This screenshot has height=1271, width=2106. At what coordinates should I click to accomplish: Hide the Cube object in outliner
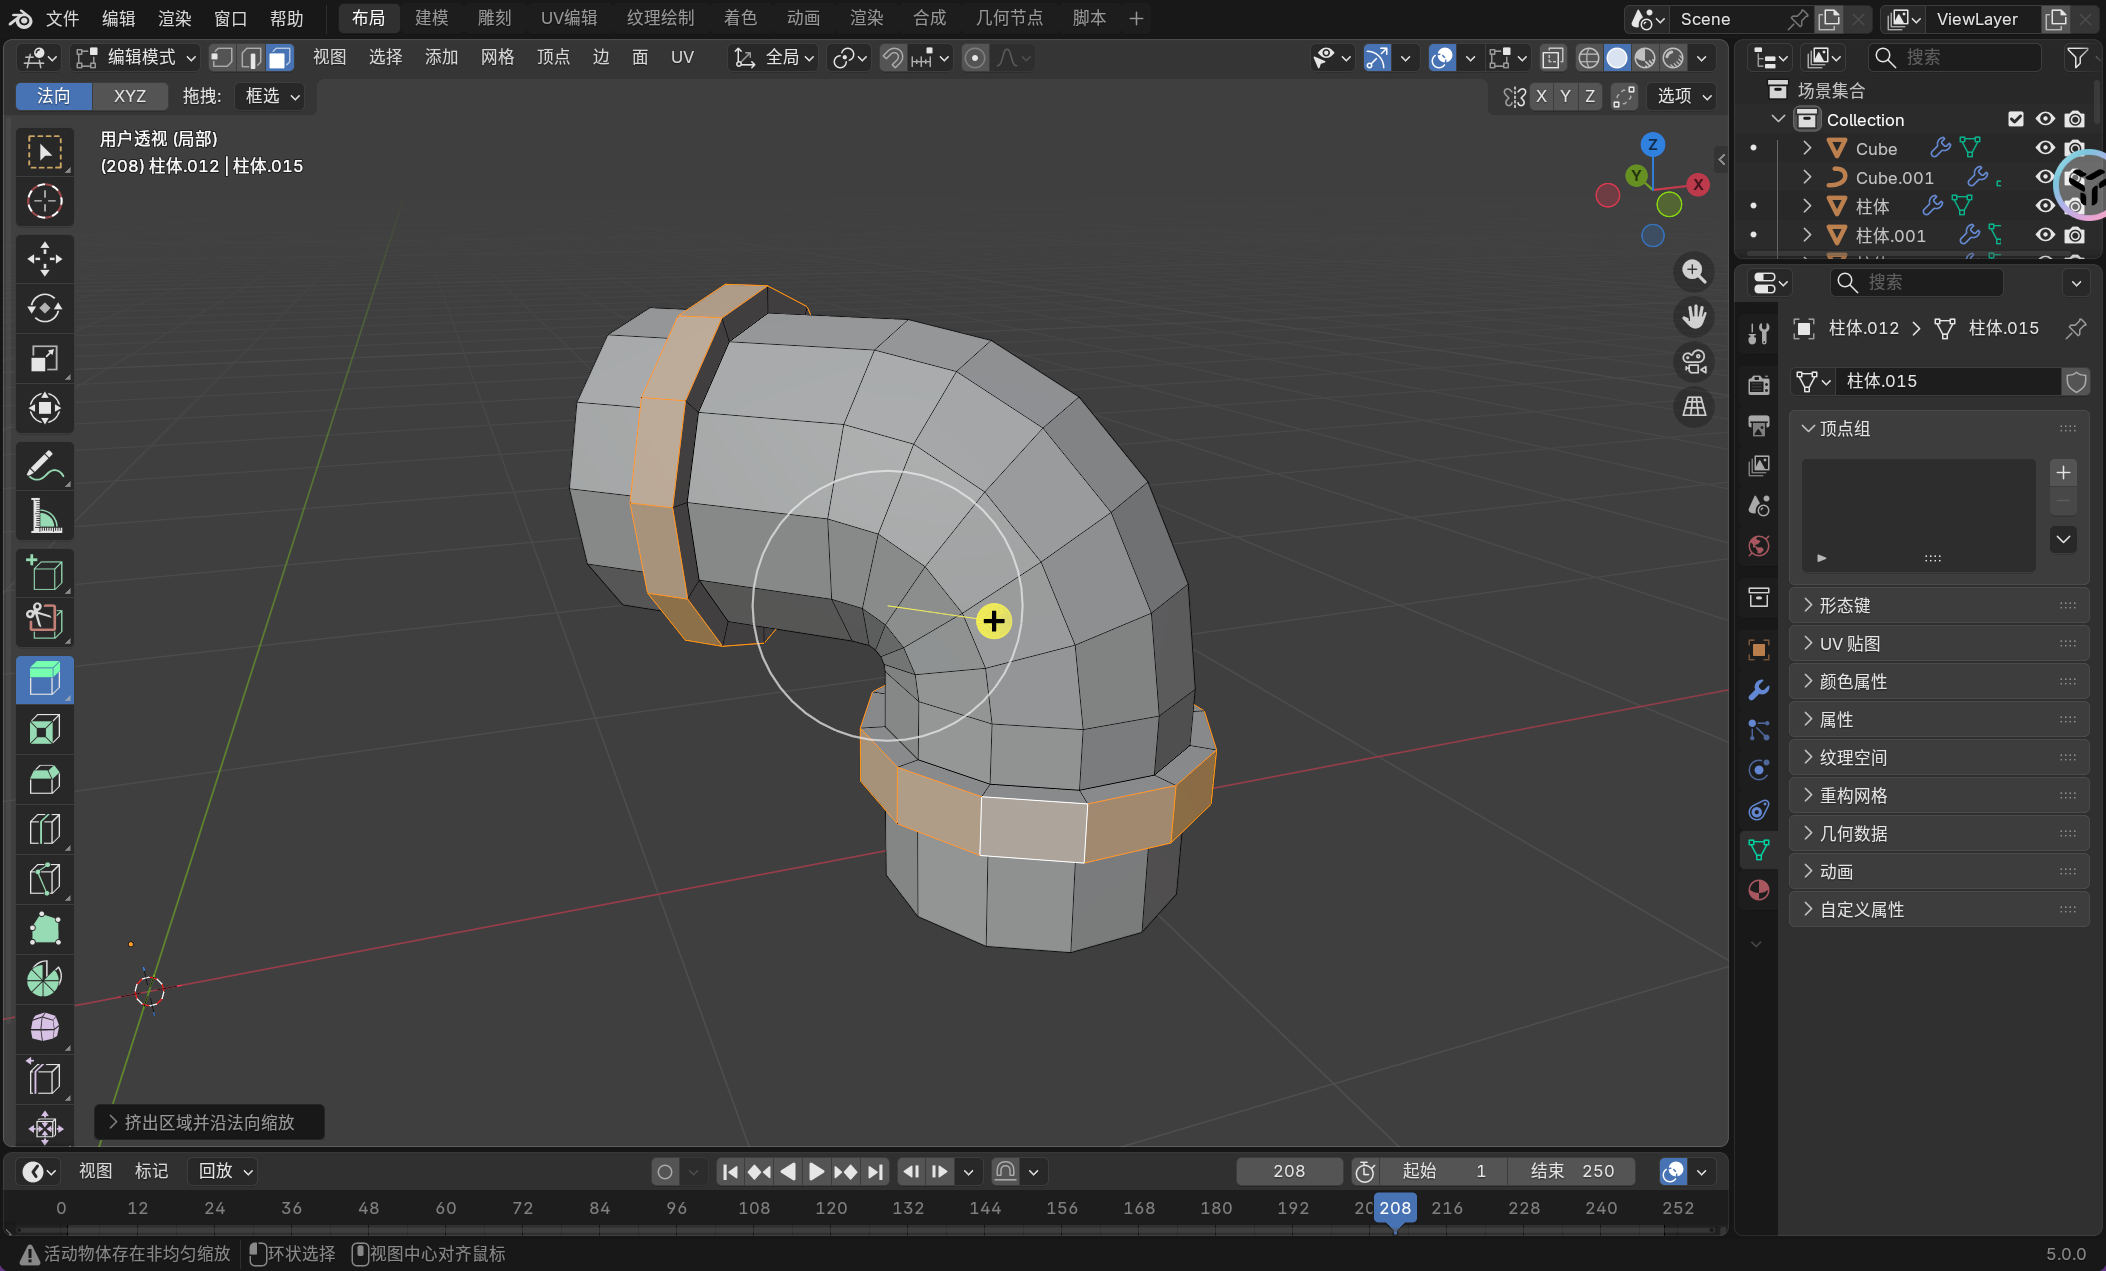pyautogui.click(x=2045, y=148)
